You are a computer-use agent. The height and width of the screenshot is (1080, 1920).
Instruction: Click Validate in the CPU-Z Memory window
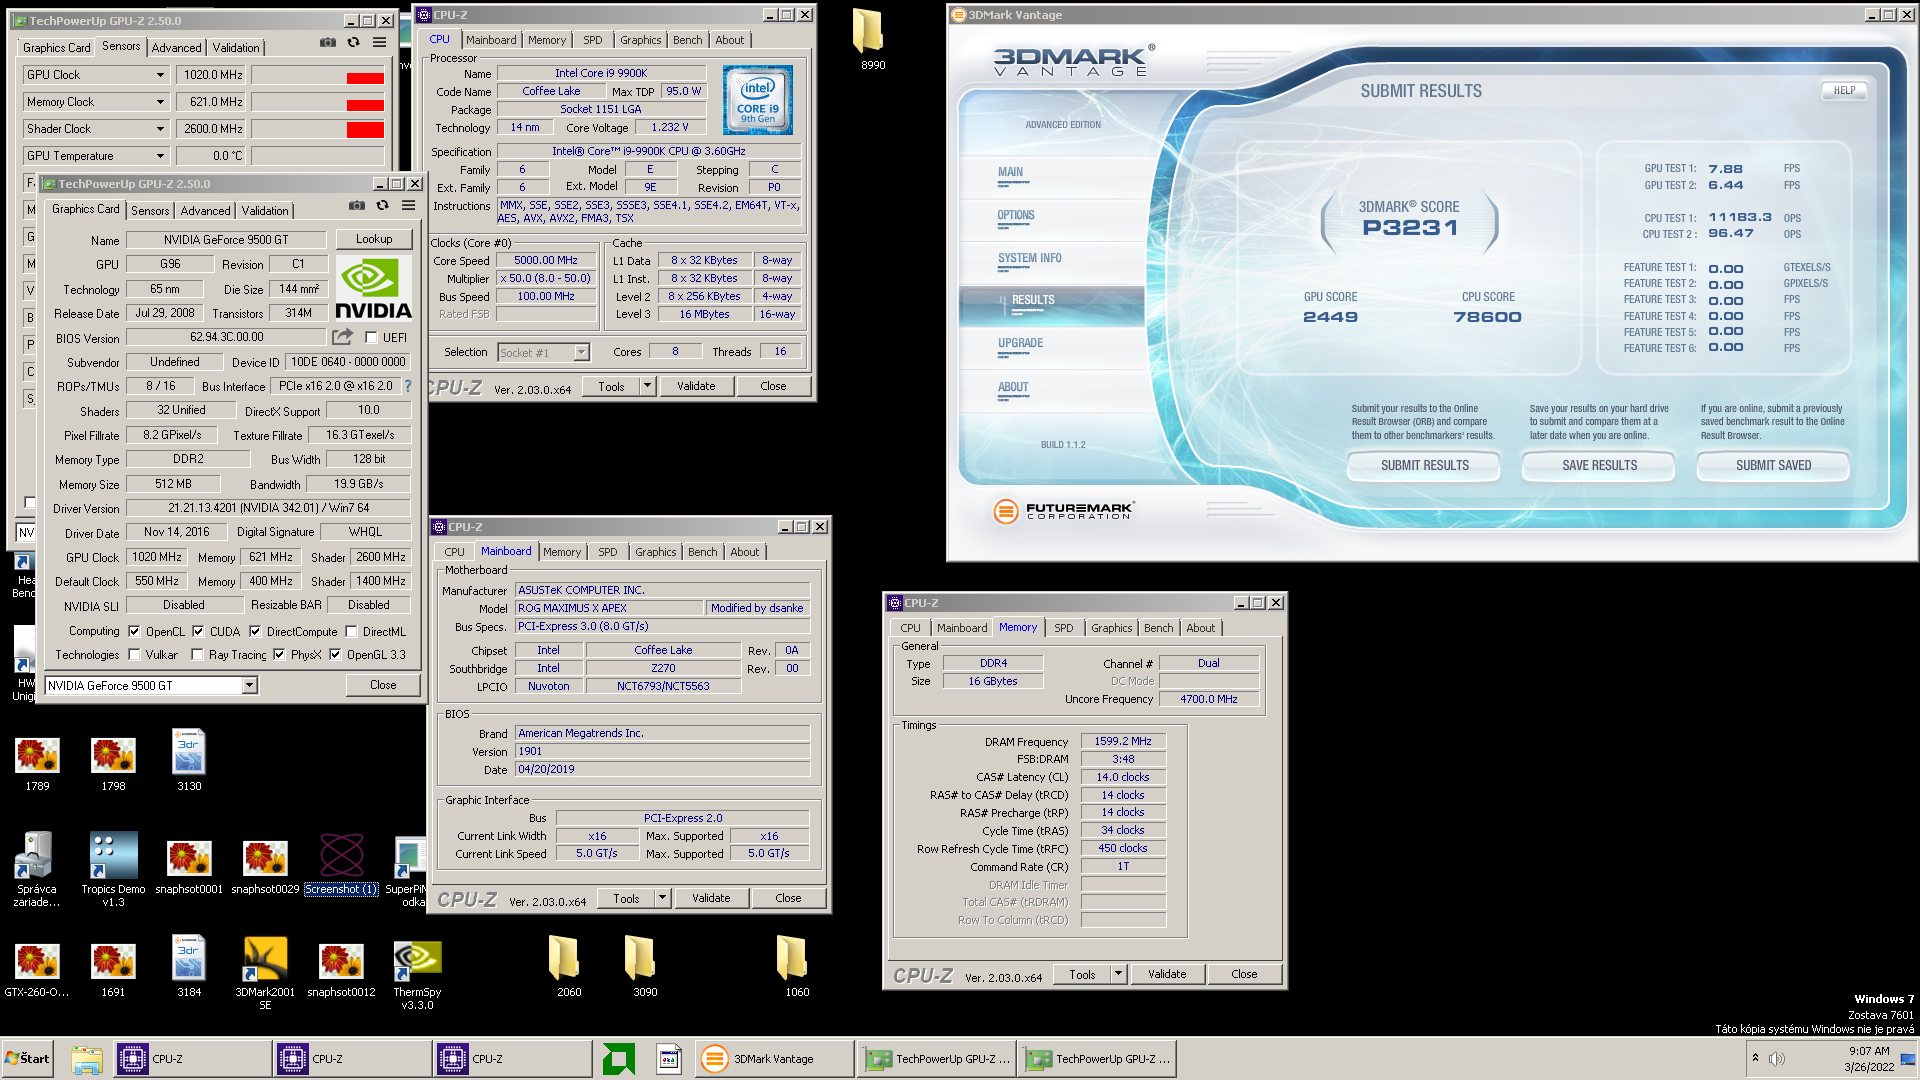(x=1167, y=974)
